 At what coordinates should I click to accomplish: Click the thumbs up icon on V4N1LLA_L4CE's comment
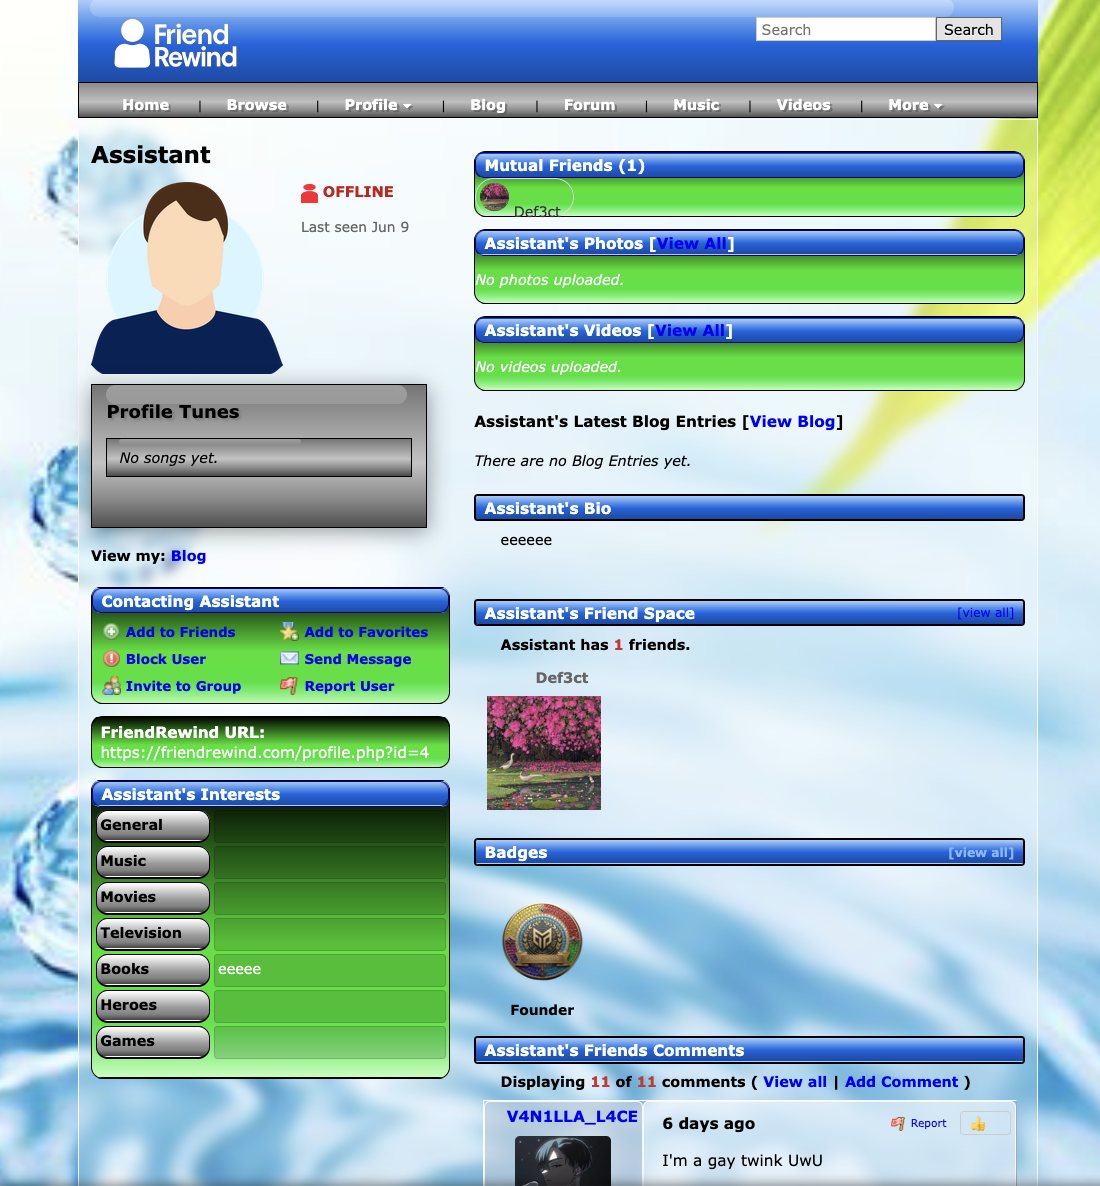point(978,1124)
